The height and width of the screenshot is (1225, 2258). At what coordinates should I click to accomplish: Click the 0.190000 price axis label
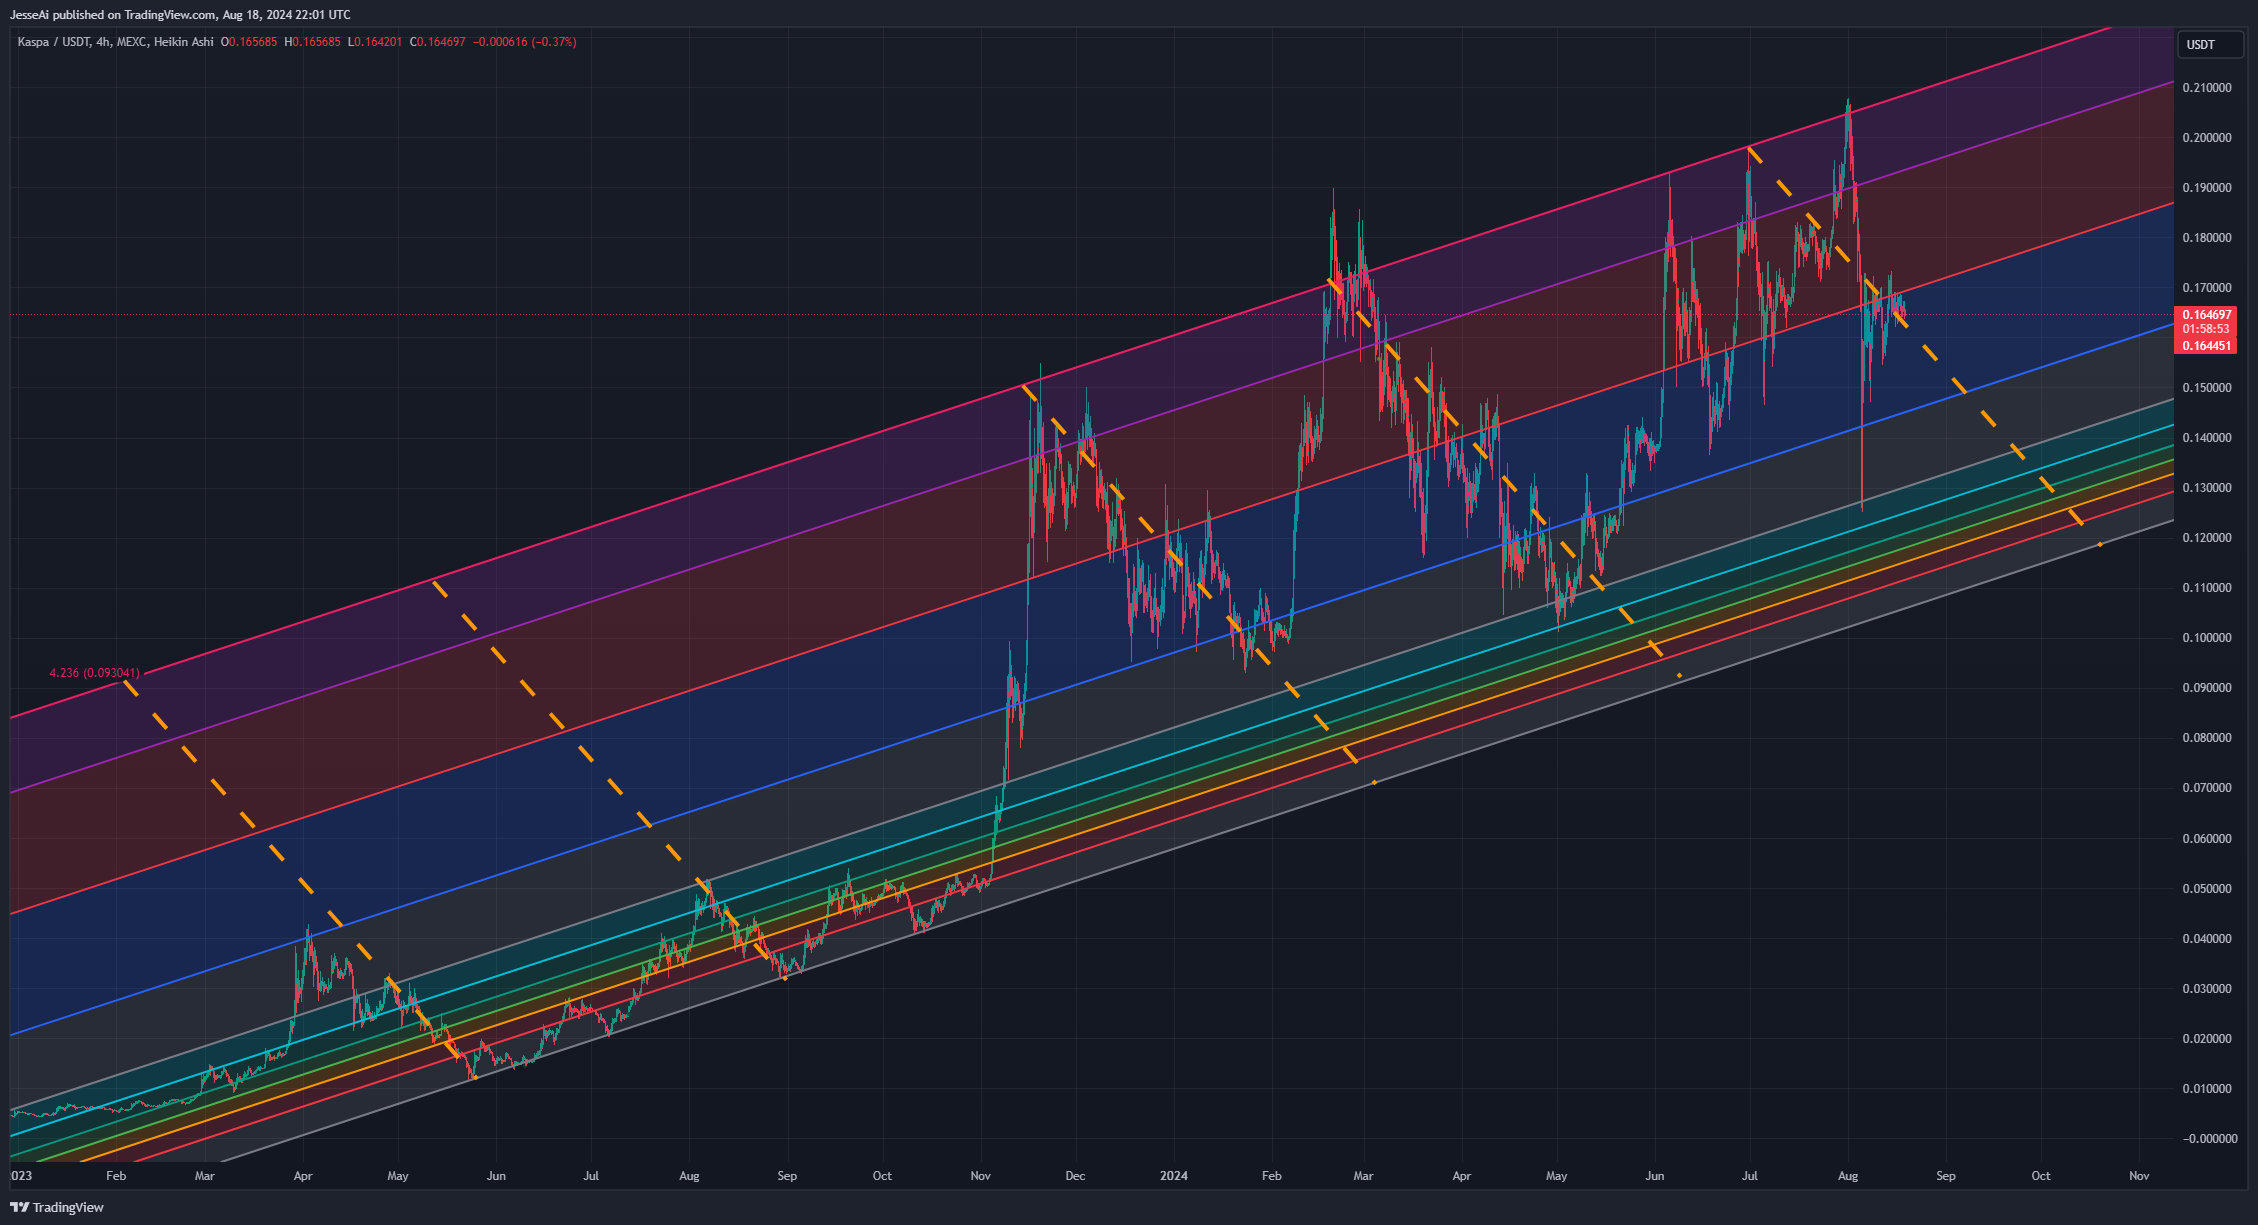[2206, 188]
